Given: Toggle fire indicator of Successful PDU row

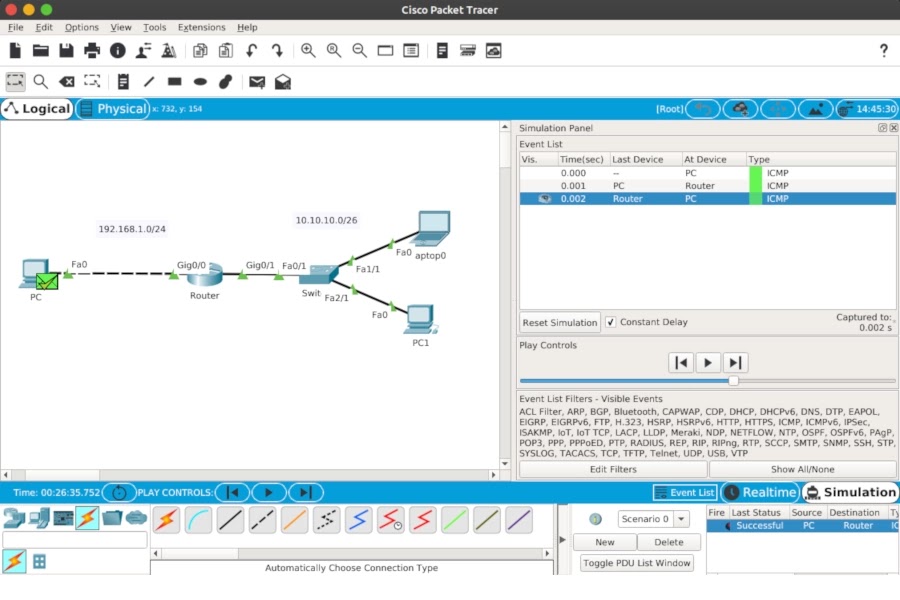Looking at the screenshot, I should coord(728,526).
